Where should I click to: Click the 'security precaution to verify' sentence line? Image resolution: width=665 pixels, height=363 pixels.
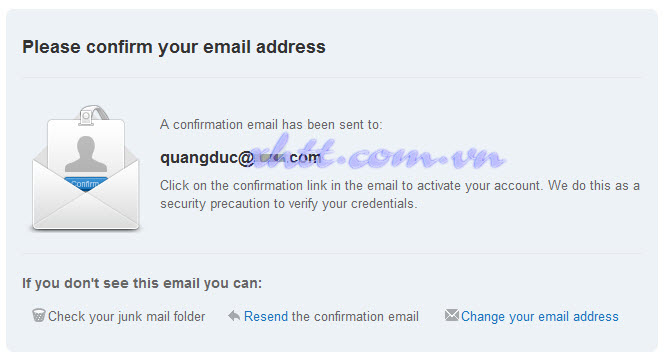288,204
